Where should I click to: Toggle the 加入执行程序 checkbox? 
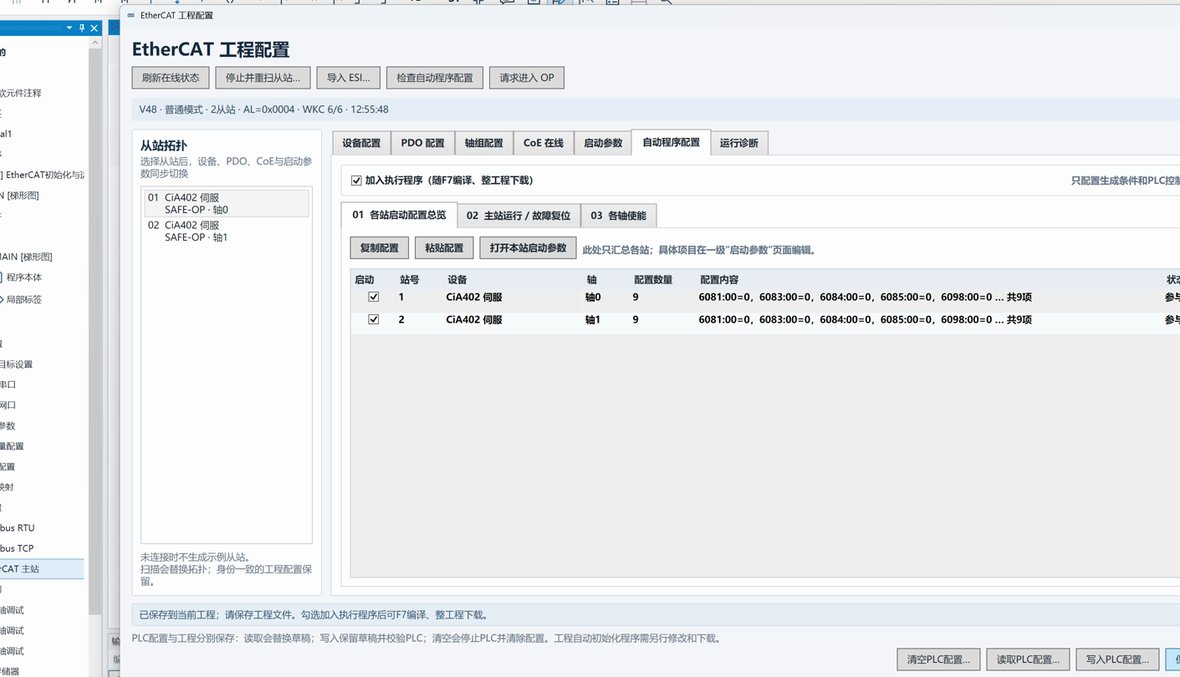[356, 181]
